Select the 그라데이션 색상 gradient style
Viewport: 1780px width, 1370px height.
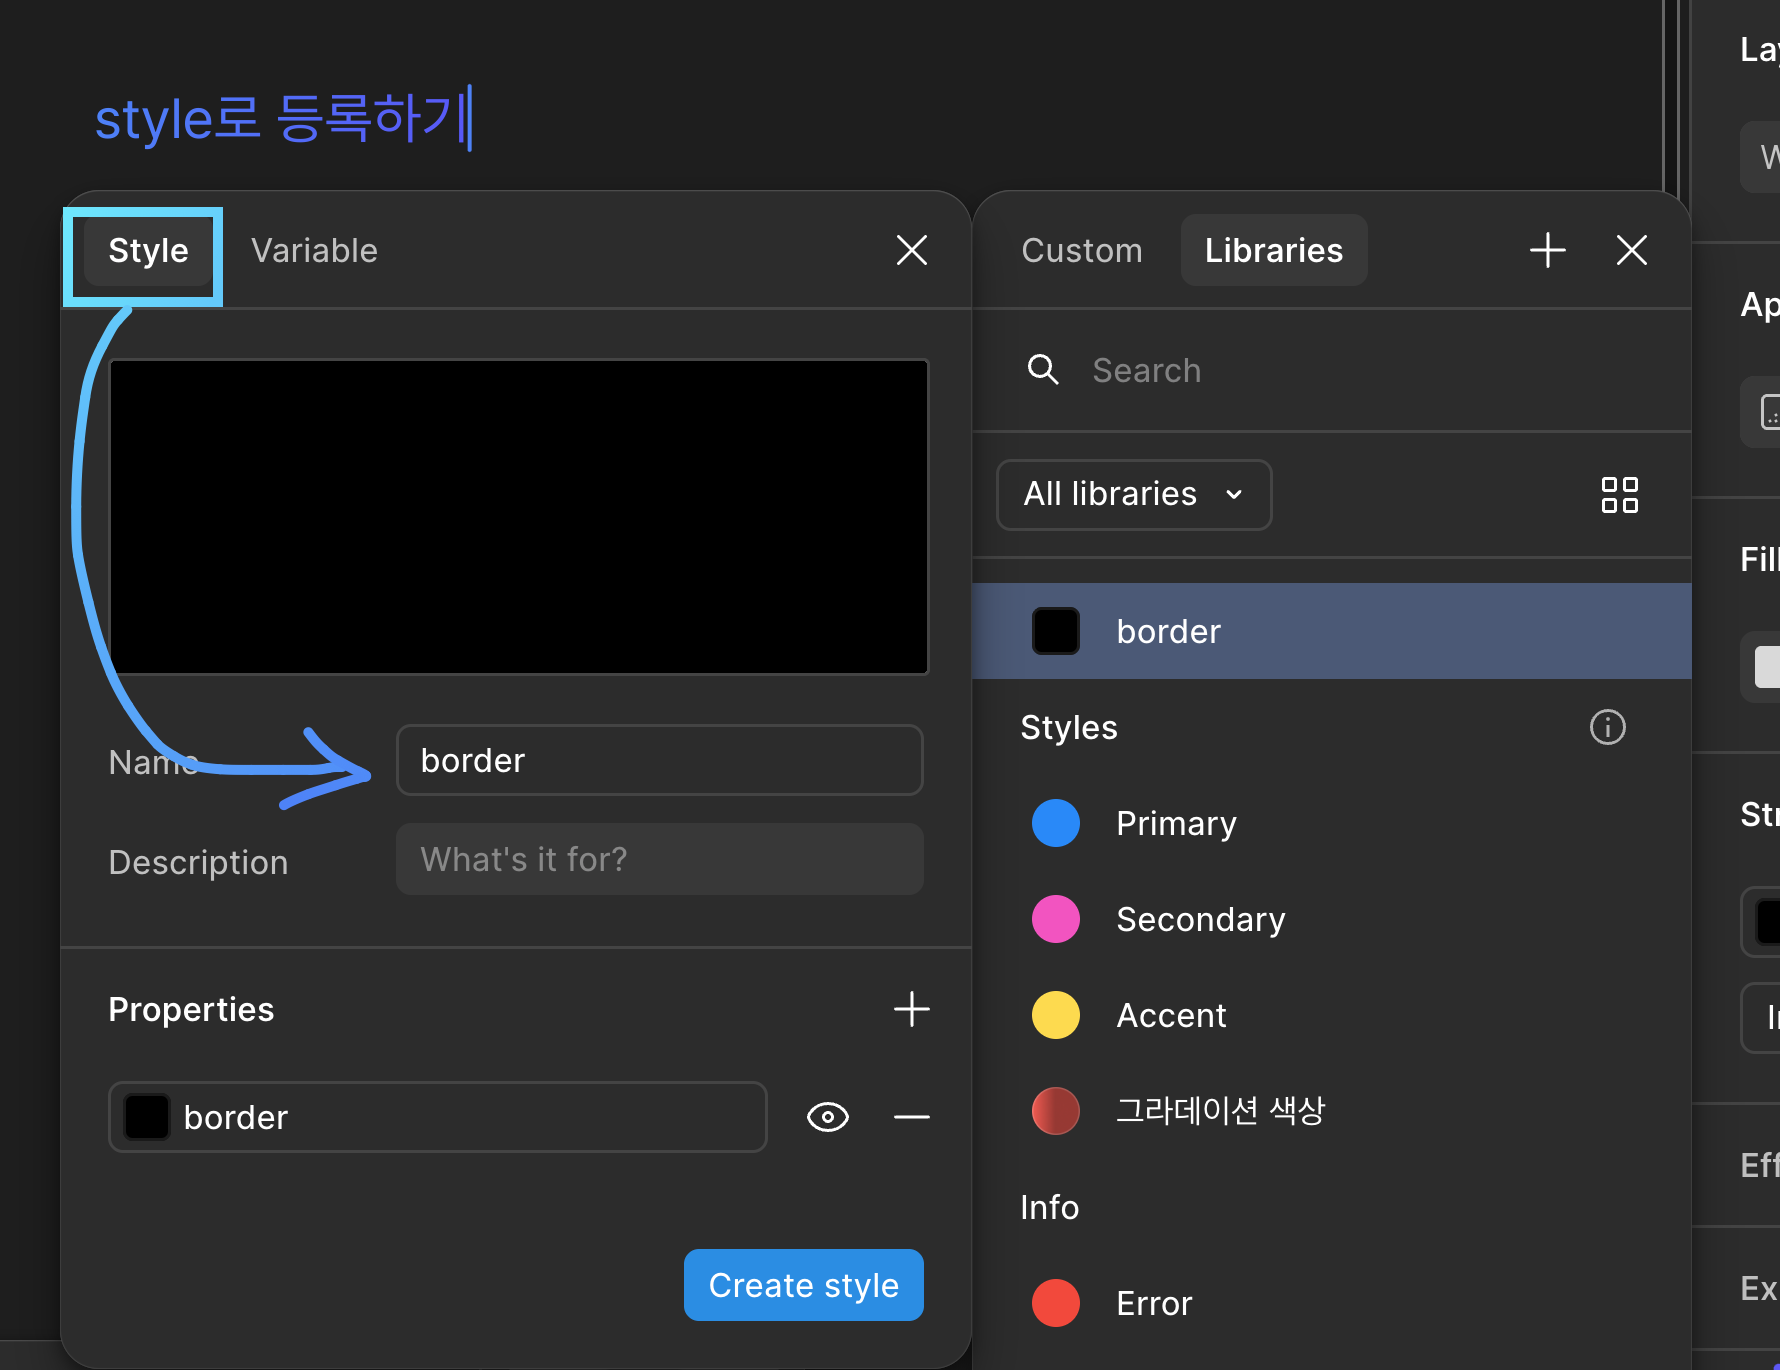click(1331, 1111)
